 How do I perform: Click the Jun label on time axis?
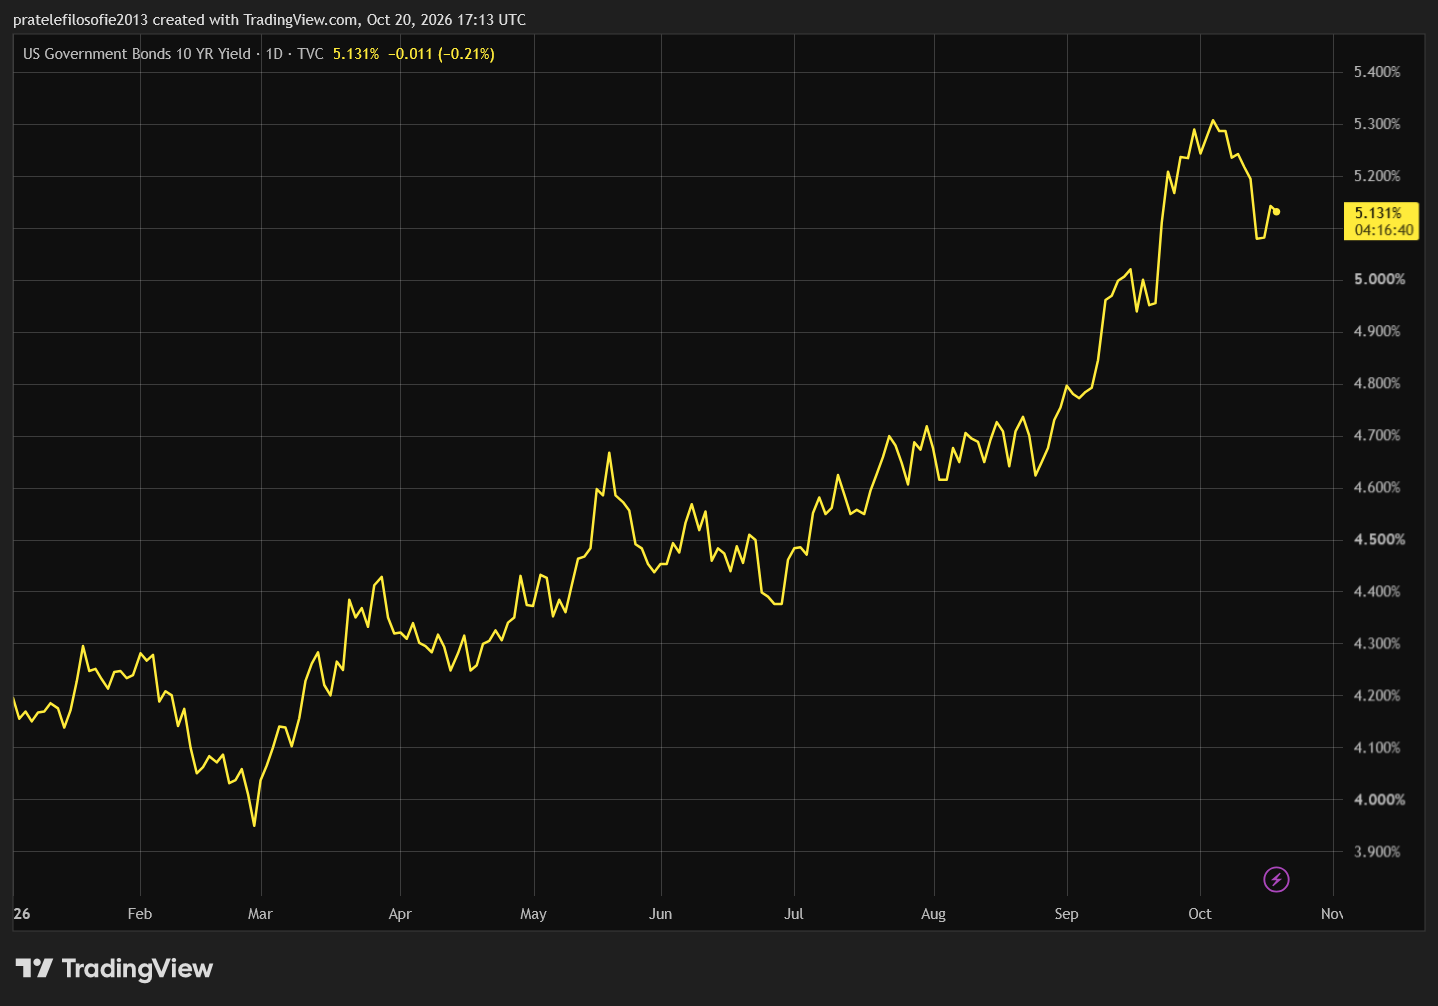pos(660,913)
